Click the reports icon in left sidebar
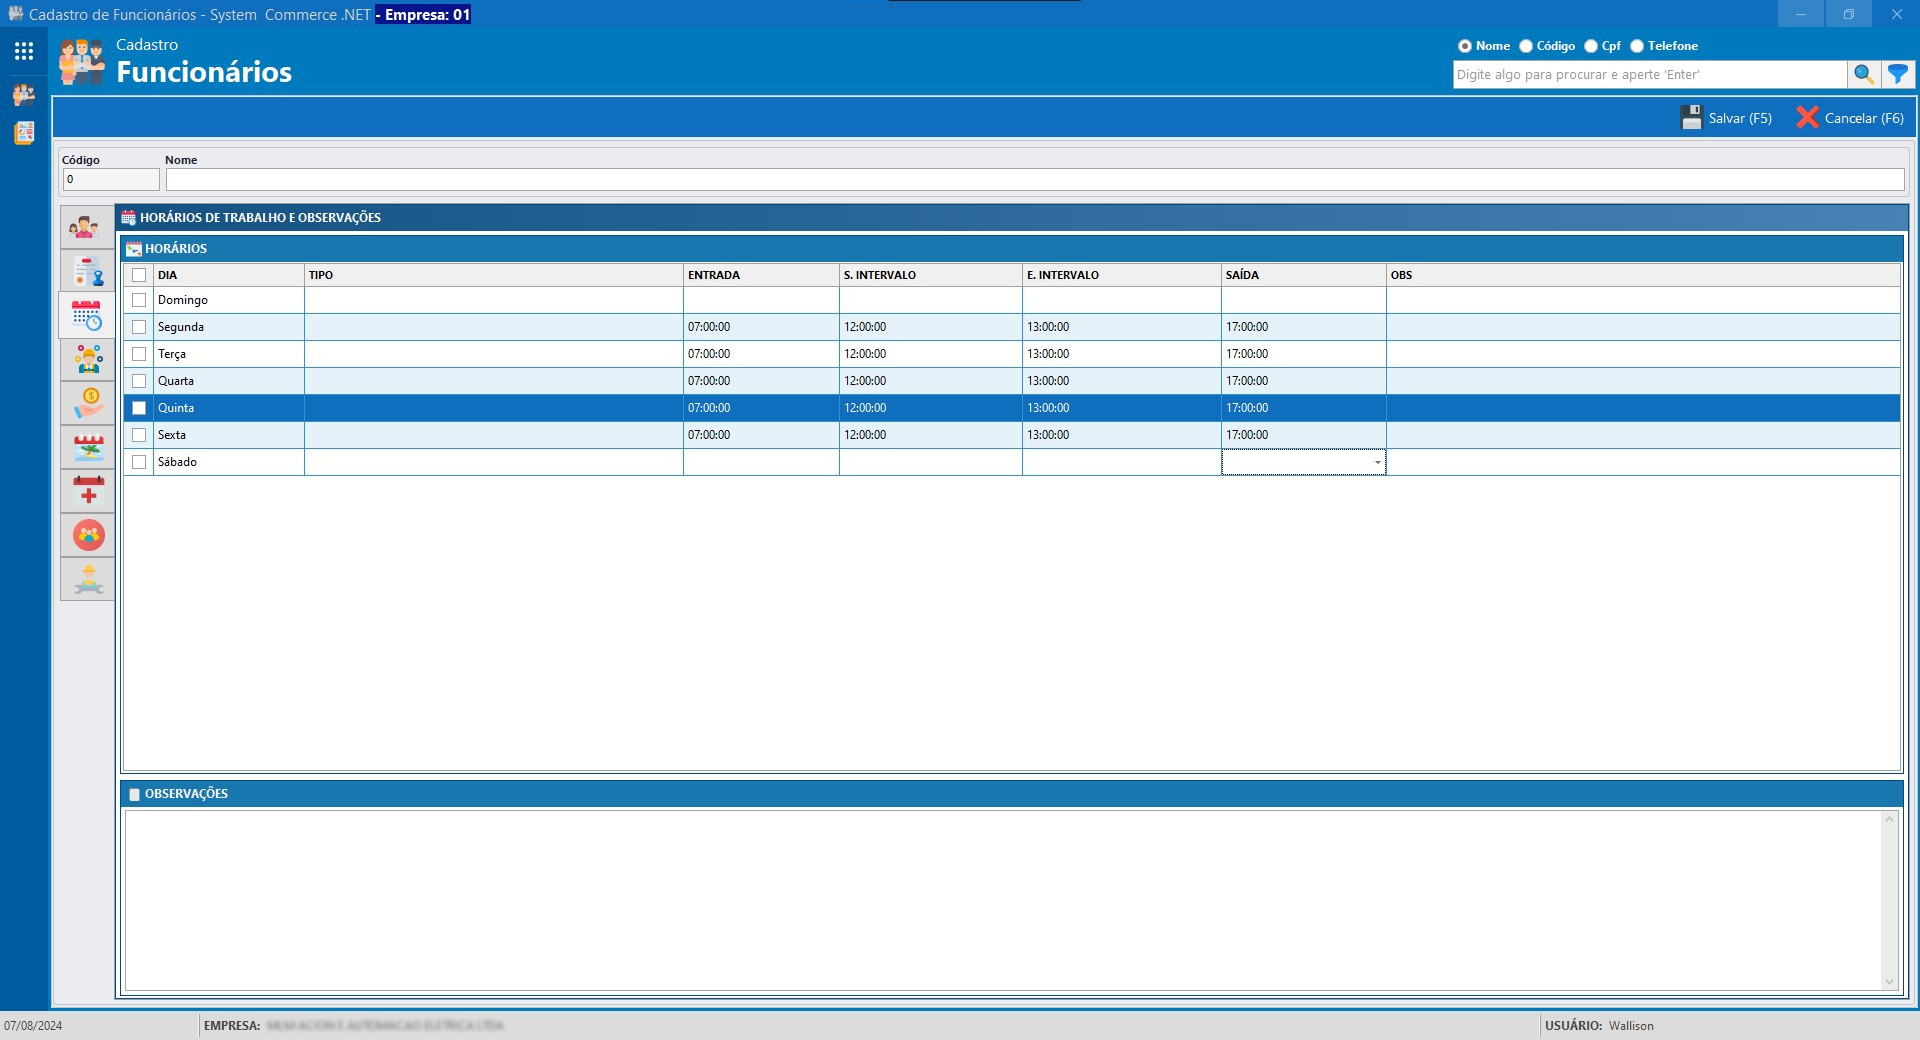The height and width of the screenshot is (1040, 1920). [x=24, y=133]
